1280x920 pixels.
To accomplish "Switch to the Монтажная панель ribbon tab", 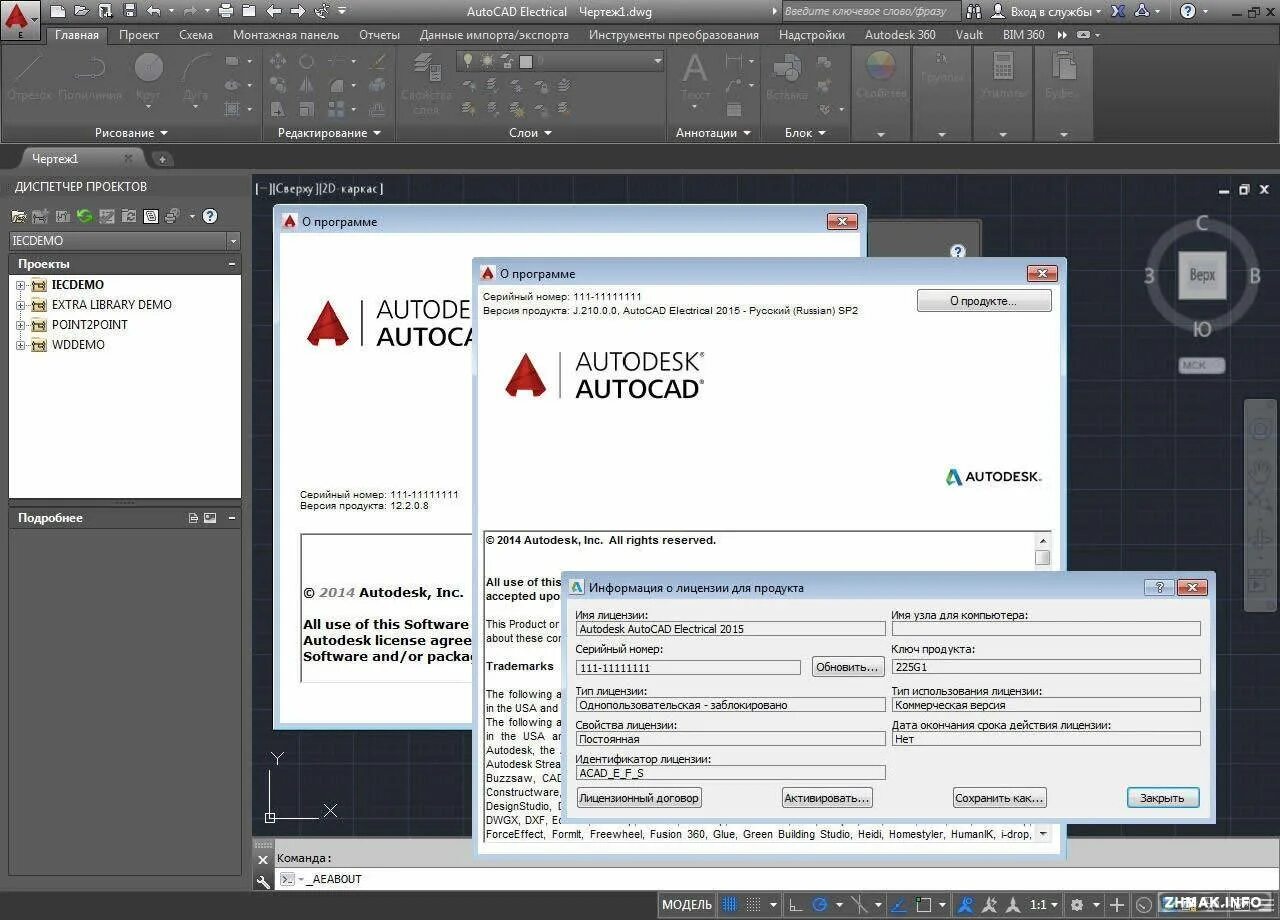I will [286, 35].
